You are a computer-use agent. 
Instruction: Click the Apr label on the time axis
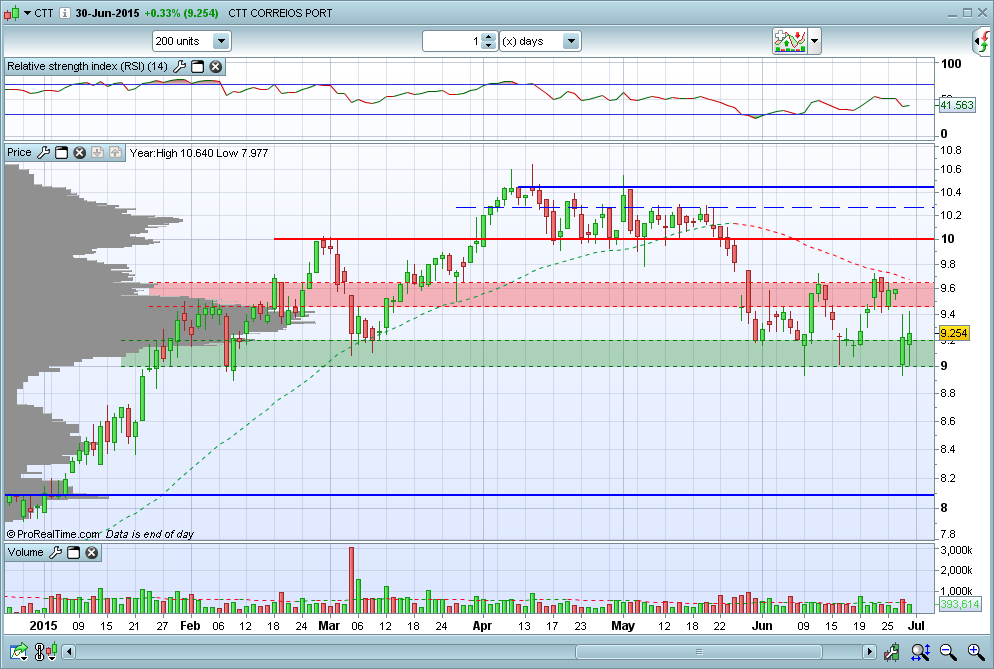pyautogui.click(x=482, y=626)
